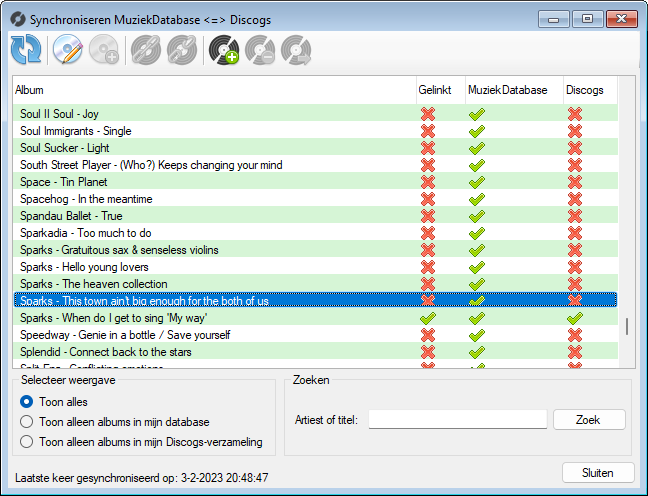Click the Zoek button
The height and width of the screenshot is (496, 648).
point(589,420)
